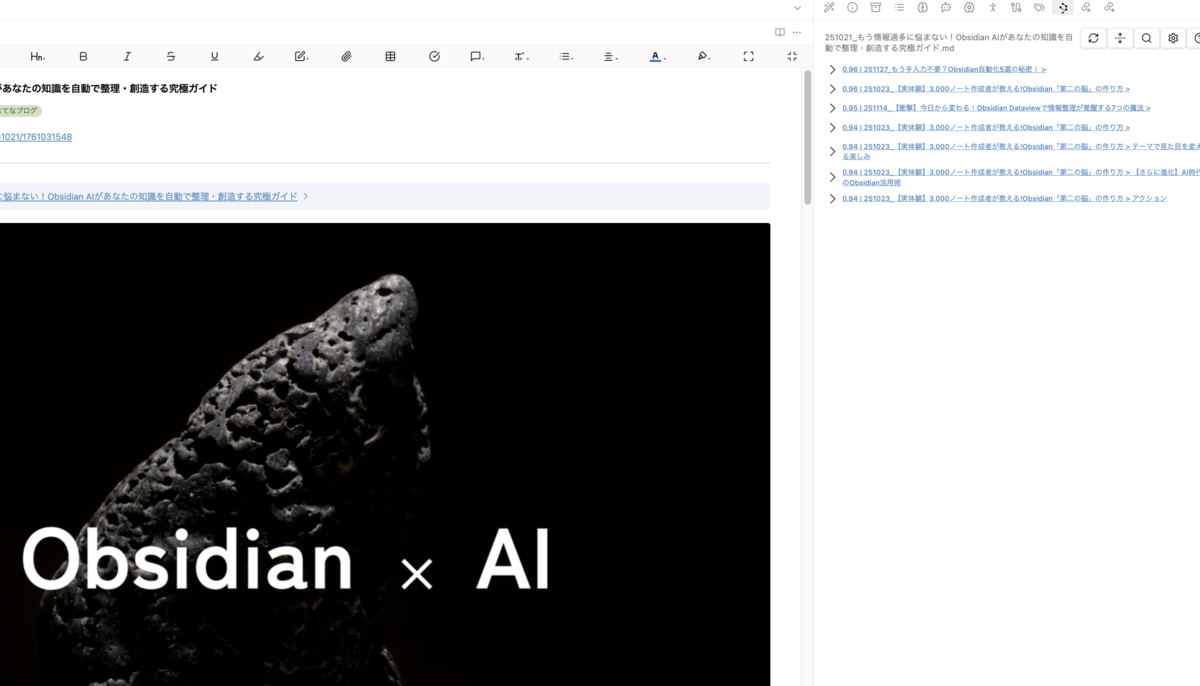The image size is (1200, 686).
Task: Open the embedded link 'Obsidian AIがあなたの知識を自動で整理'
Action: point(149,196)
